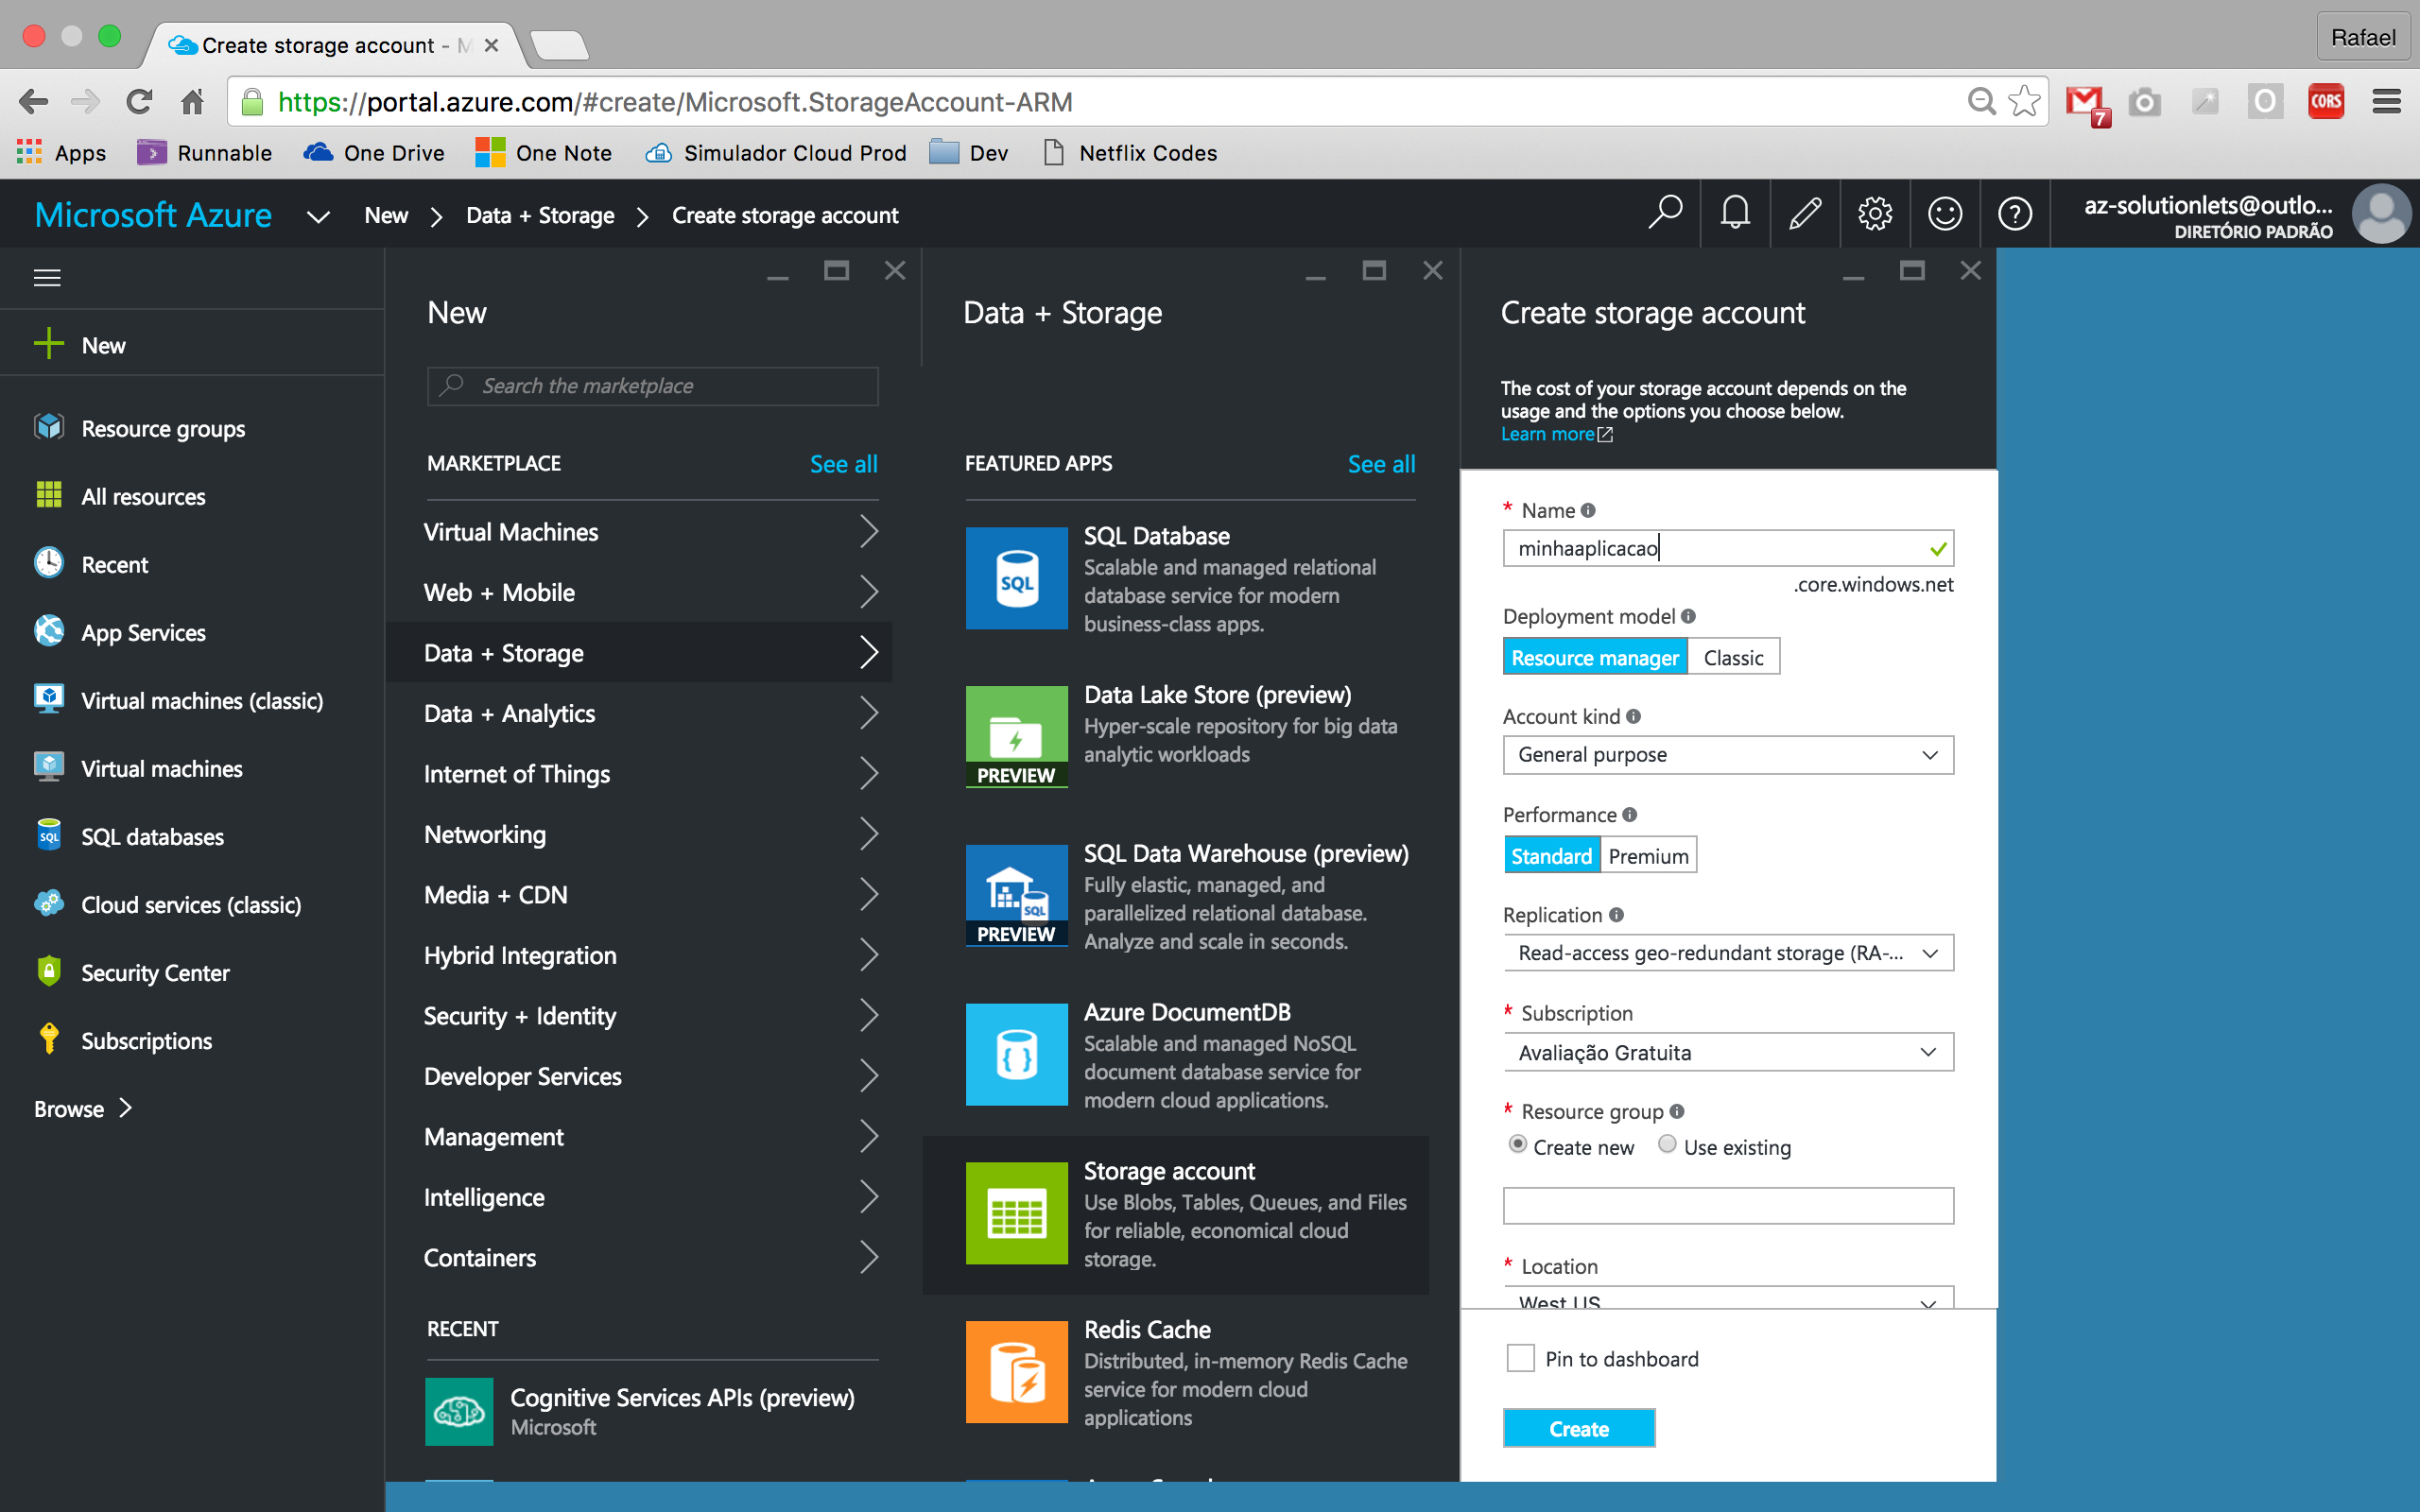Viewport: 2420px width, 1512px height.
Task: Toggle the hamburger menu in left sidebar
Action: pos(47,277)
